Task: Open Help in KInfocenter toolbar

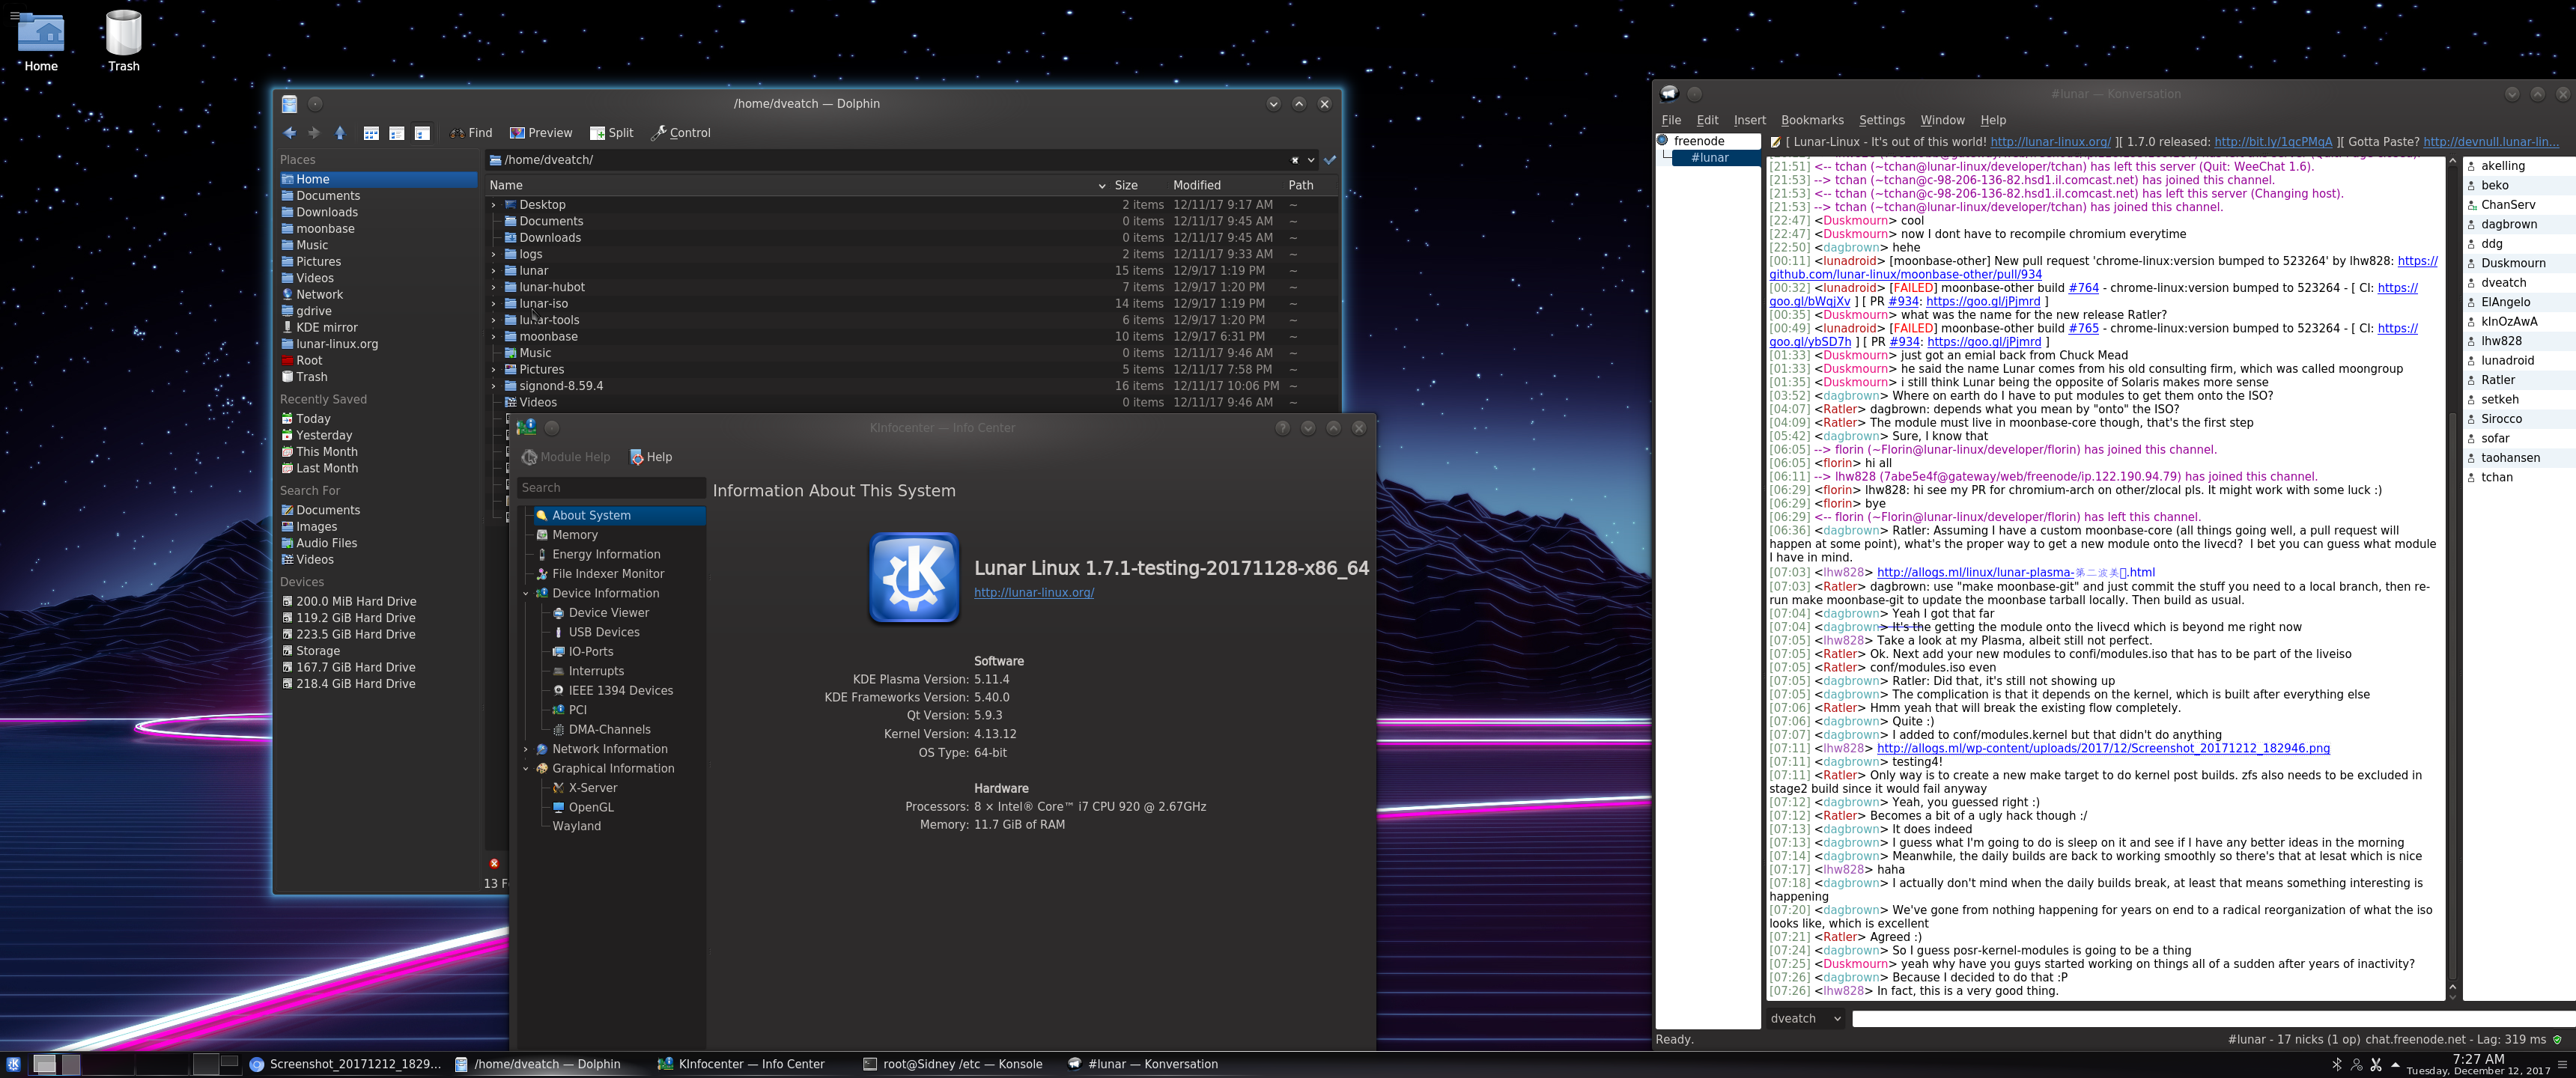Action: [651, 457]
